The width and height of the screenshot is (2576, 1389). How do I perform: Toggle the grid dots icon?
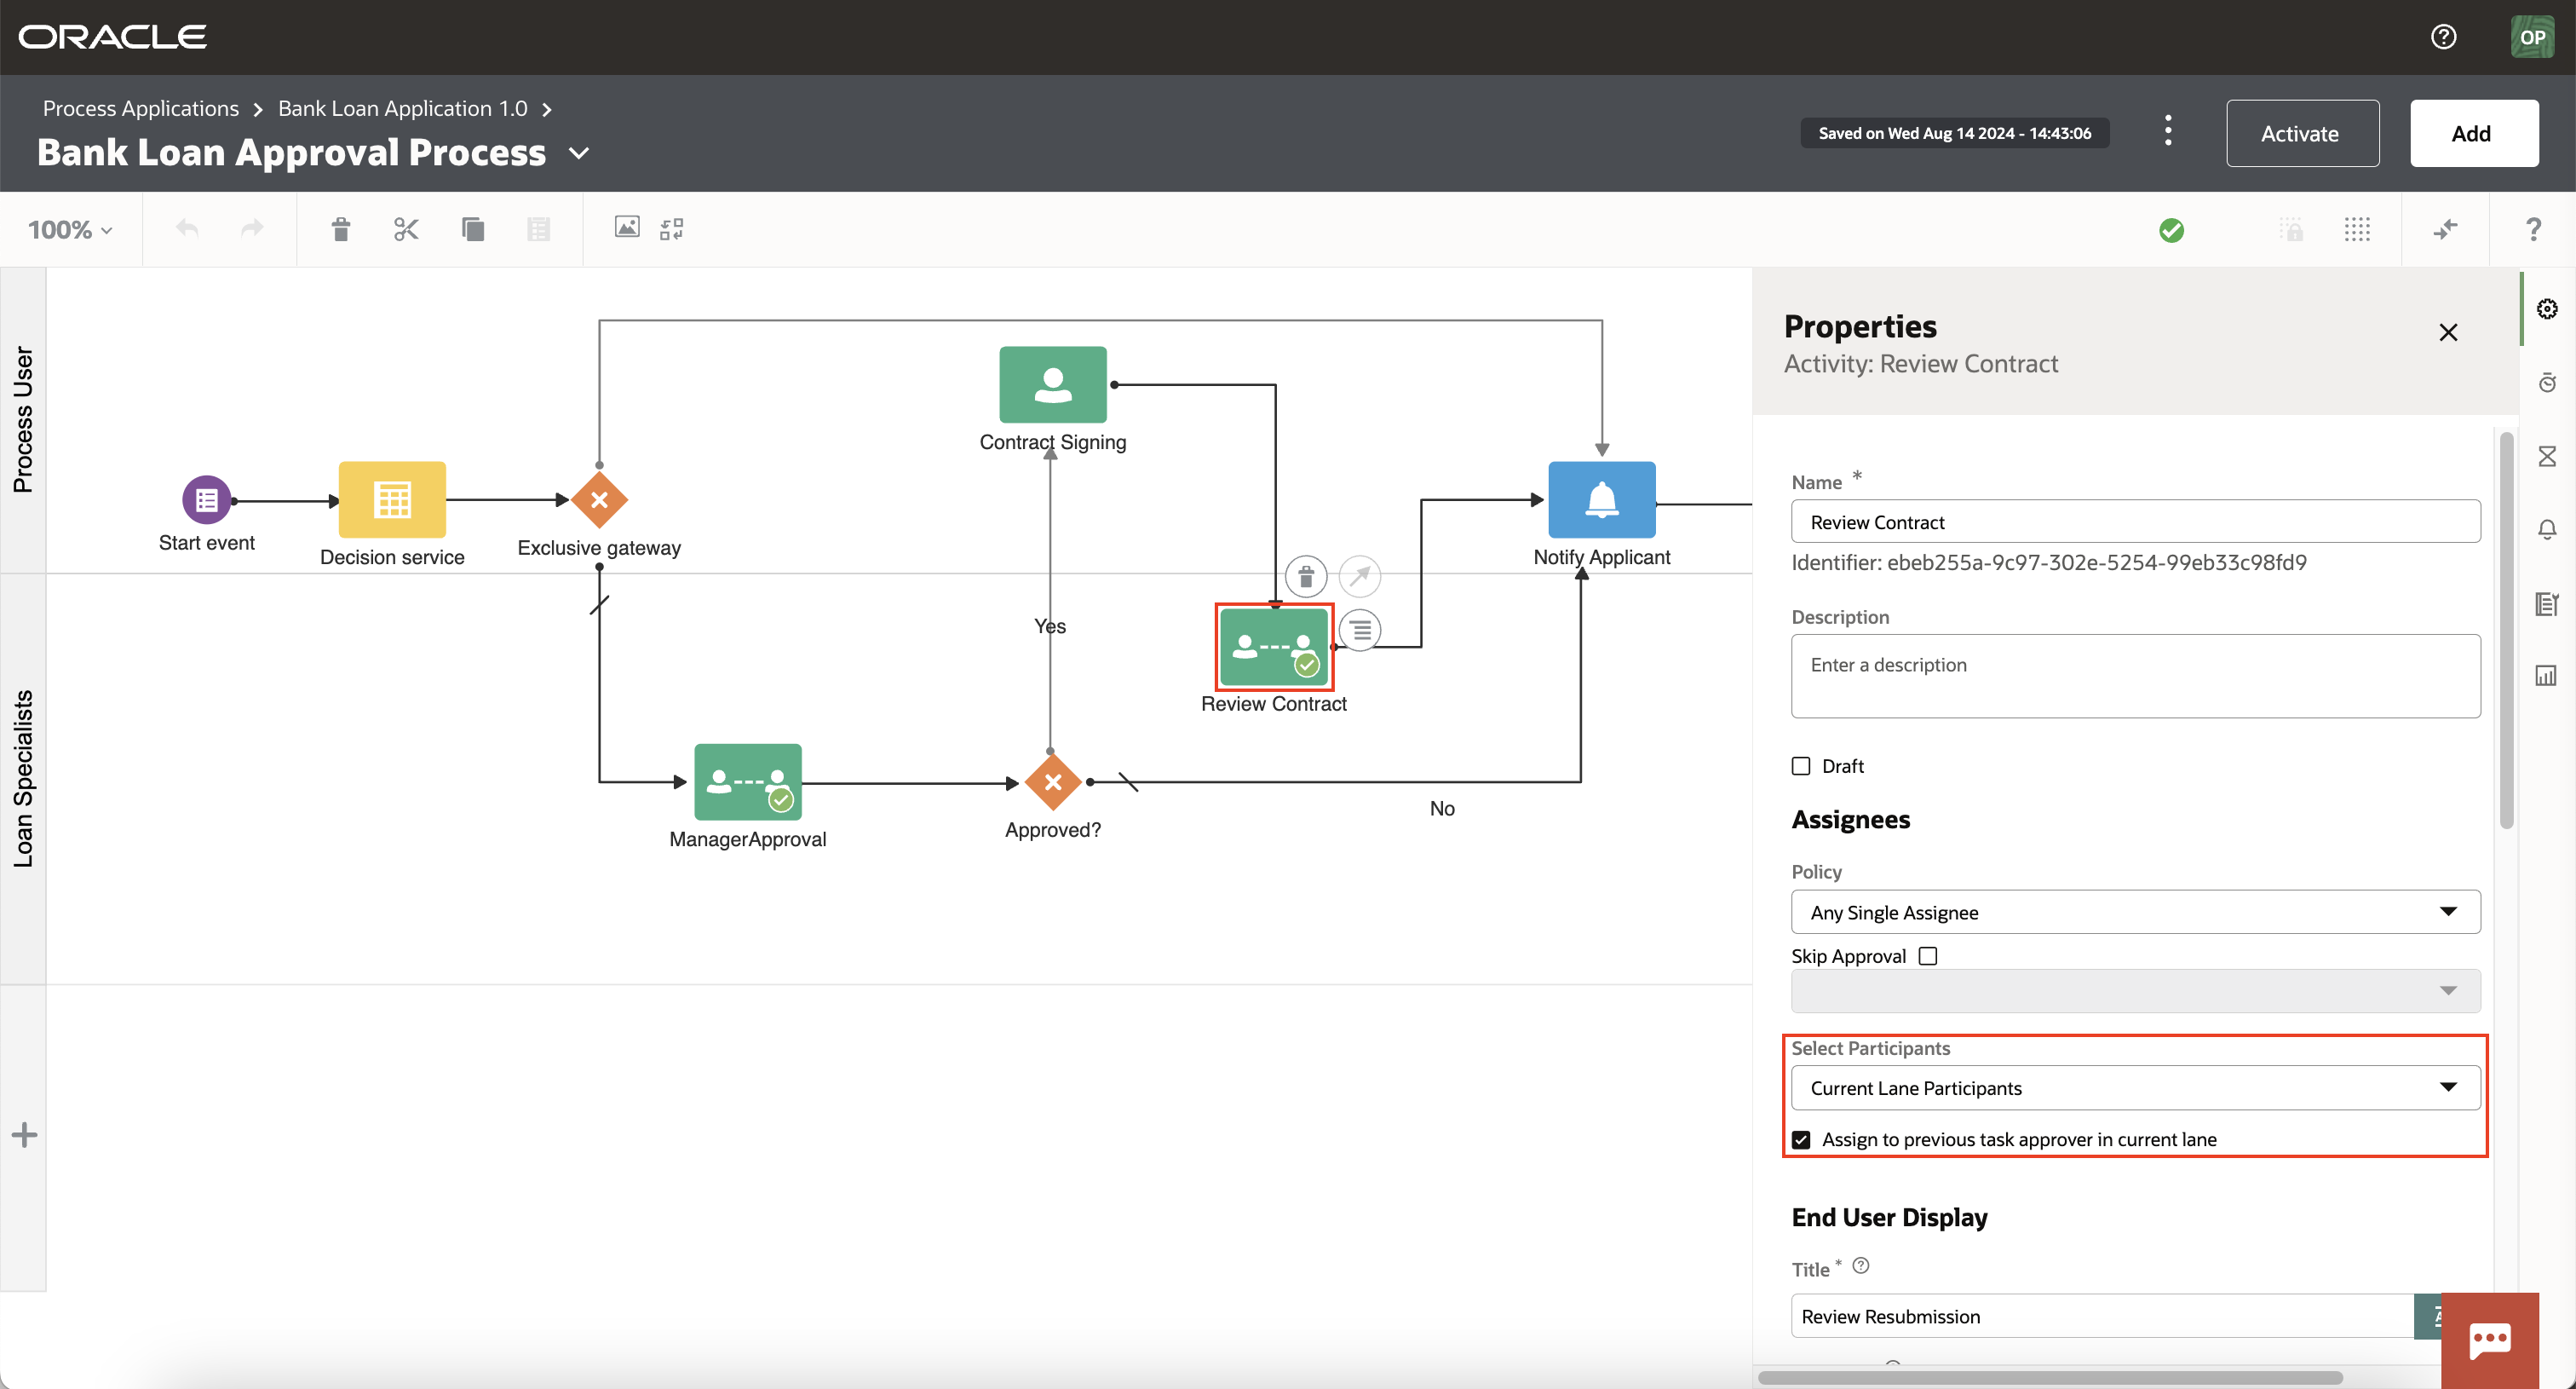tap(2356, 229)
